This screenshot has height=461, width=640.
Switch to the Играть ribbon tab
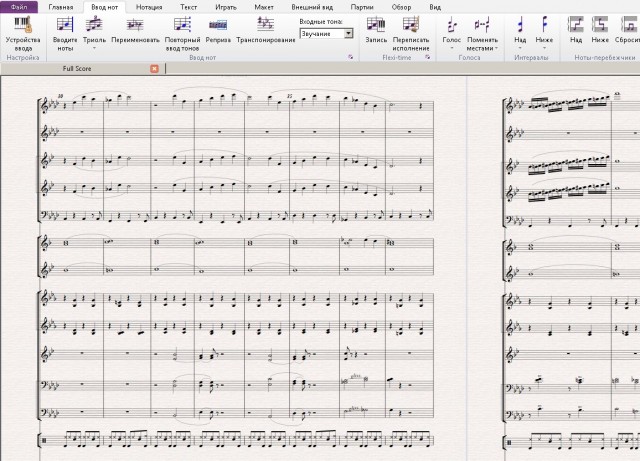tap(226, 7)
